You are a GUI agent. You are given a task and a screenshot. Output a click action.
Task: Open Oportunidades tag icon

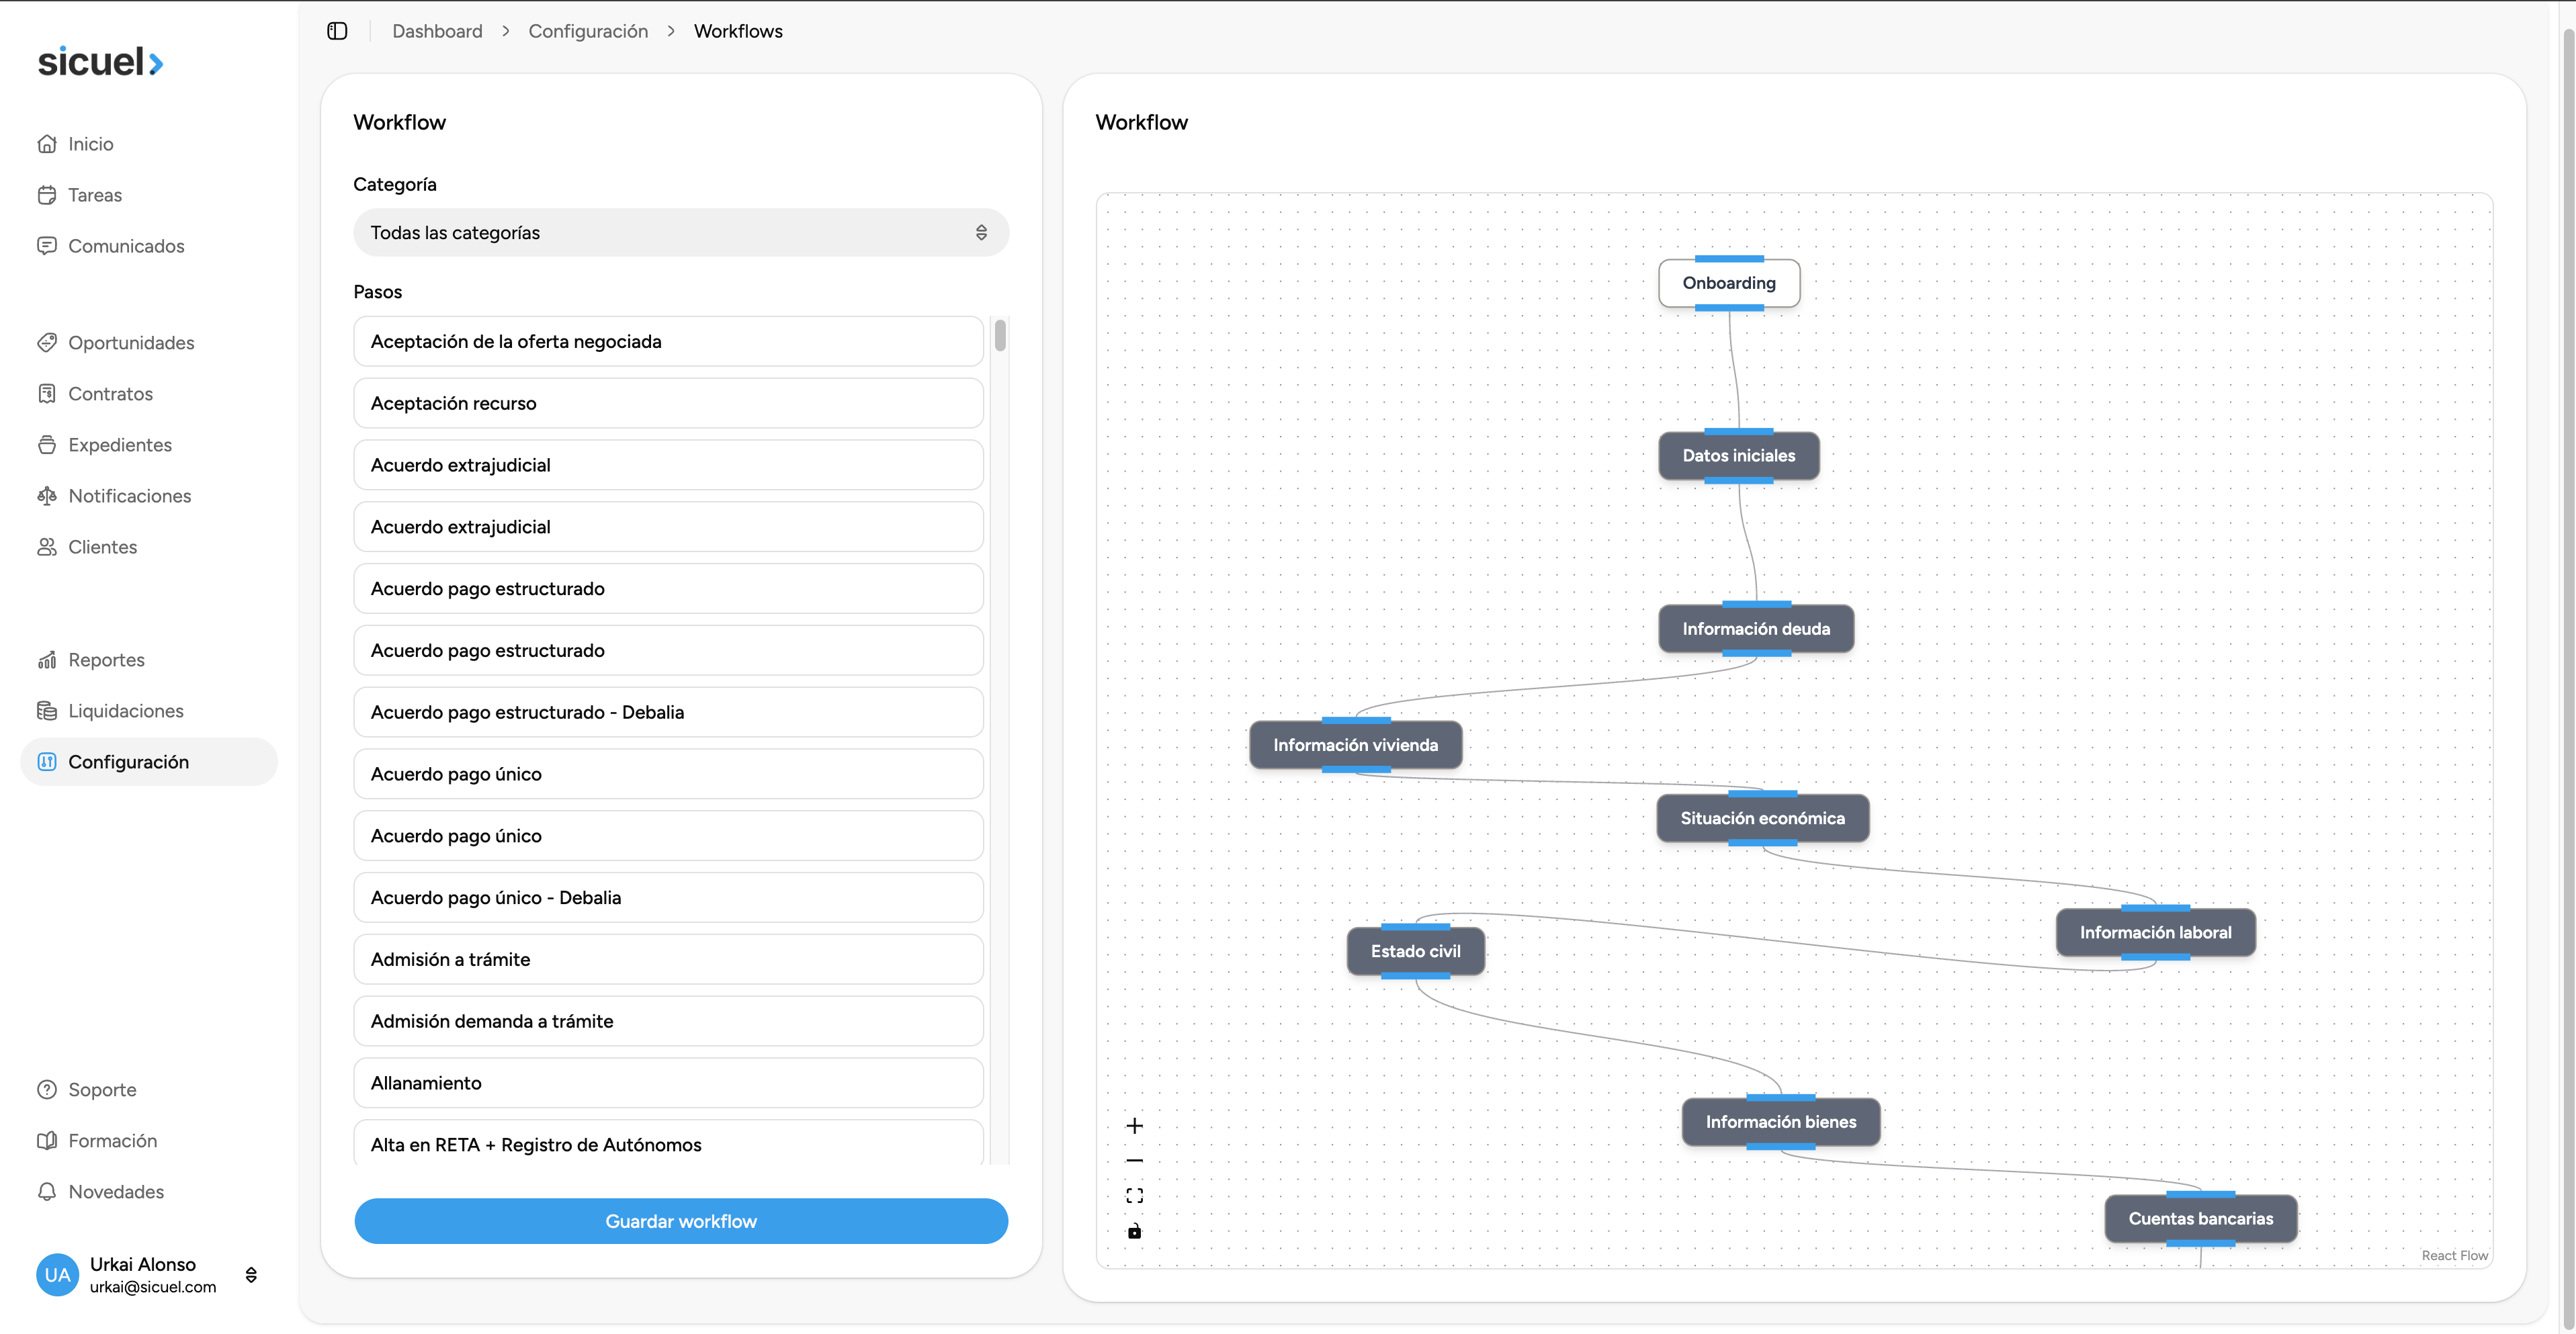pyautogui.click(x=47, y=343)
